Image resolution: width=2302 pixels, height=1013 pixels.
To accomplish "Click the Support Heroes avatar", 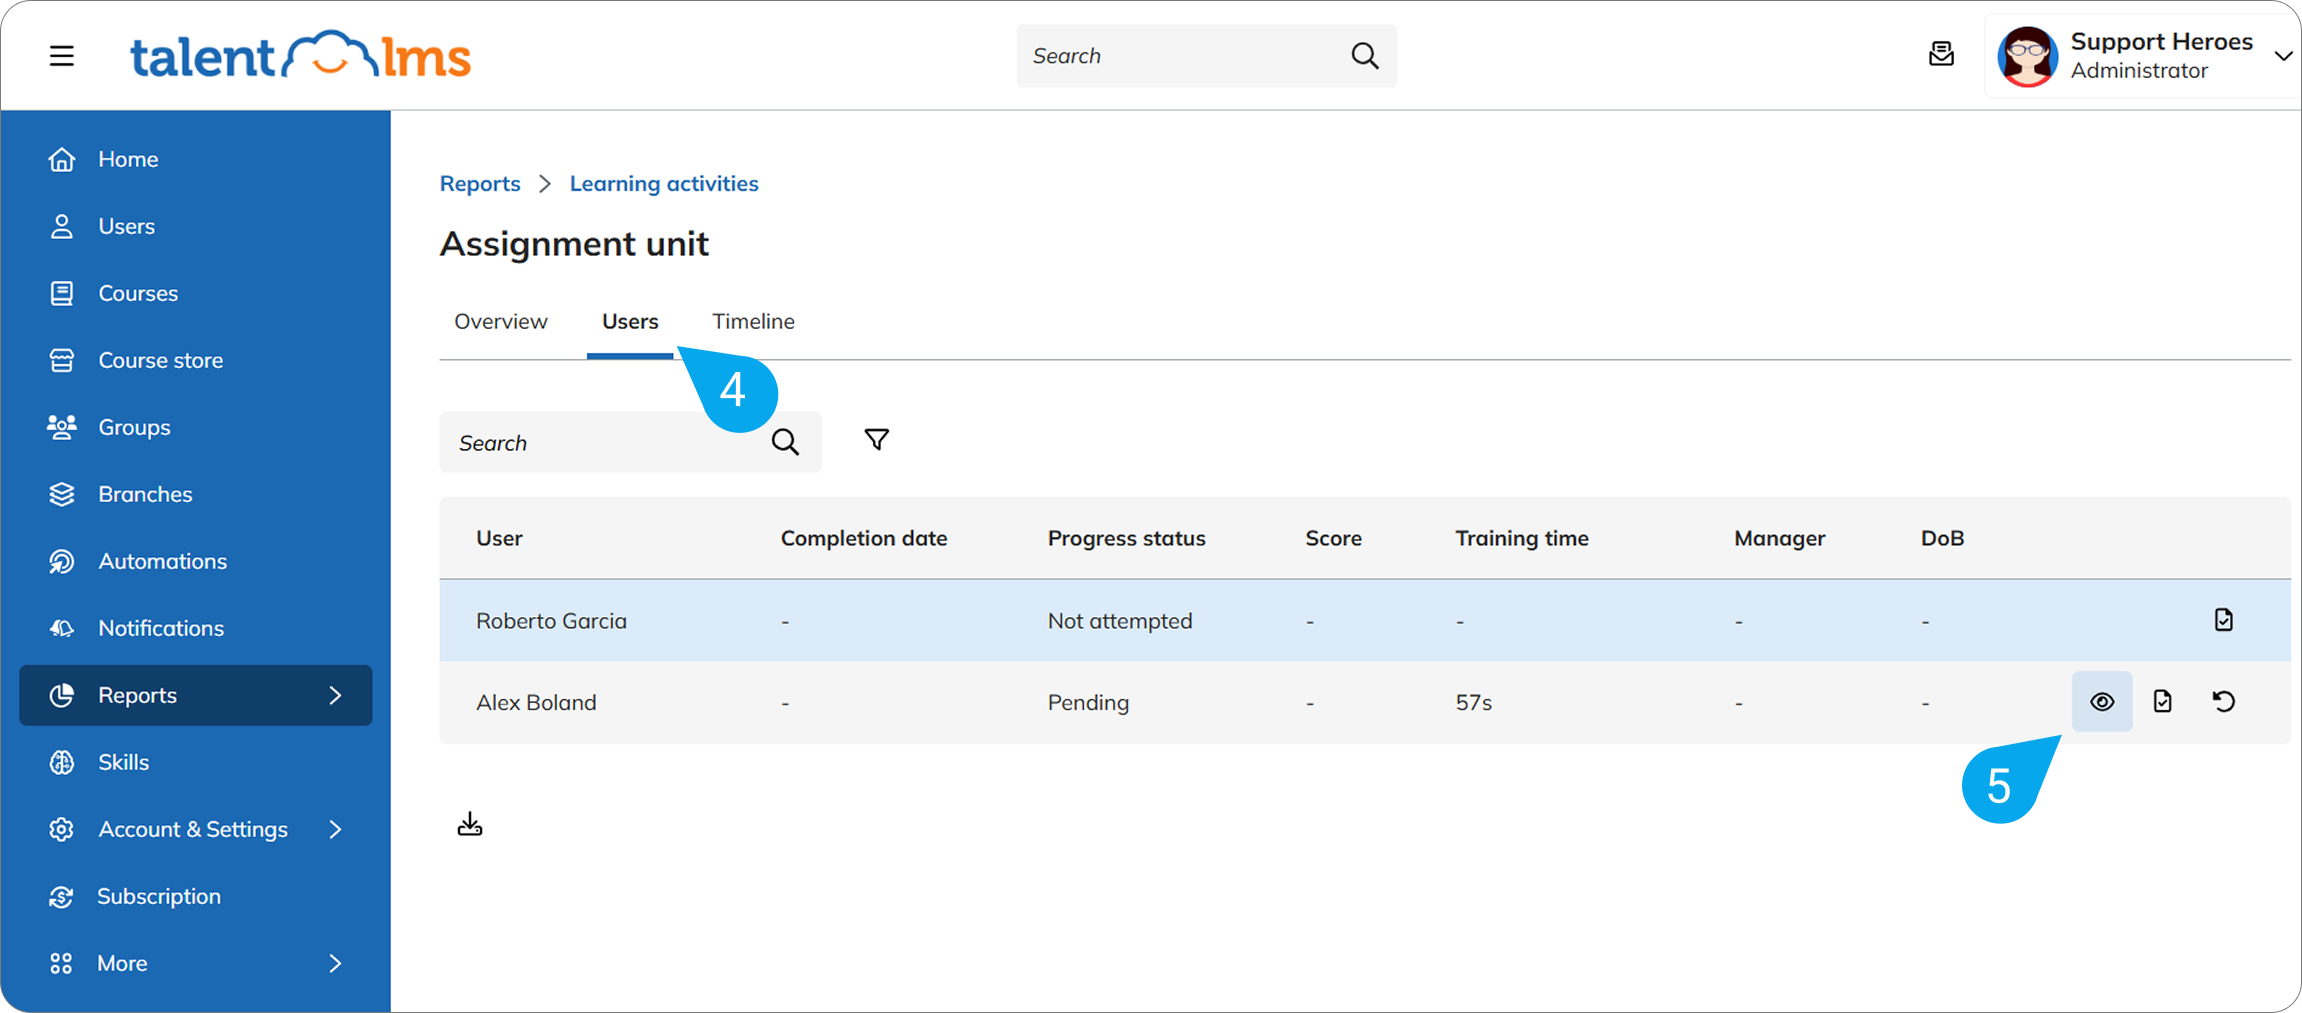I will [2027, 56].
